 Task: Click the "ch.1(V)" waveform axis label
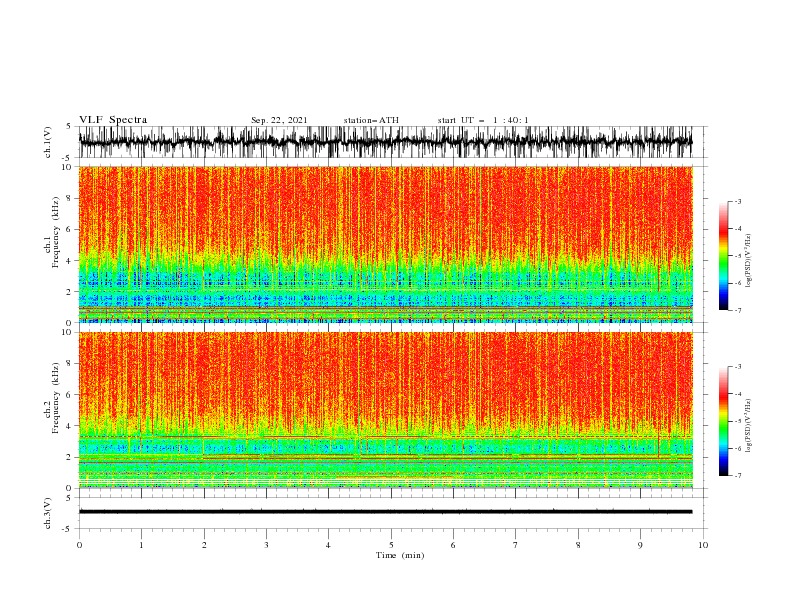coord(48,142)
